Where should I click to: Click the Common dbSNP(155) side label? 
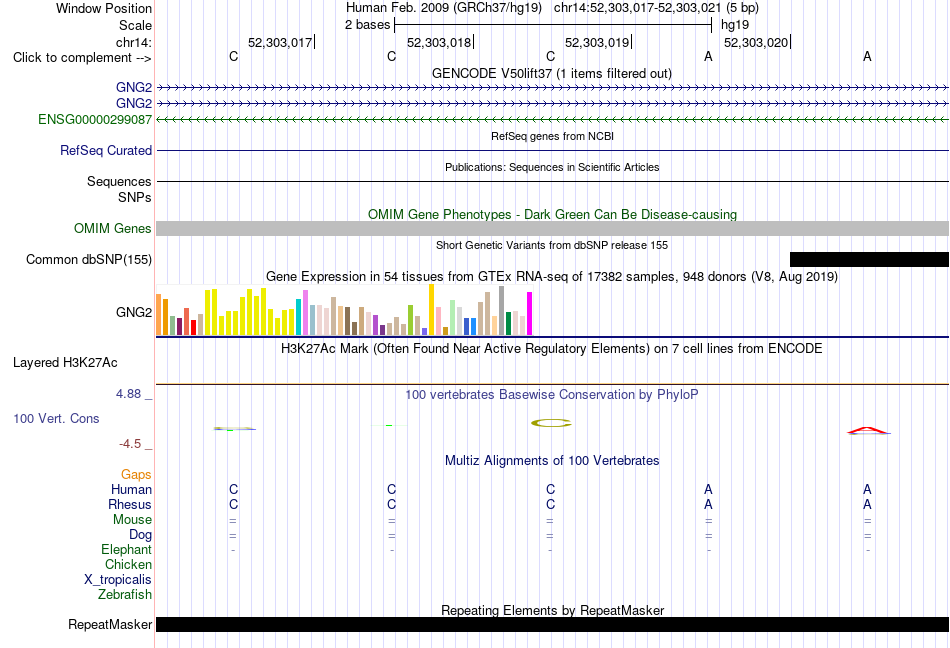tap(88, 259)
